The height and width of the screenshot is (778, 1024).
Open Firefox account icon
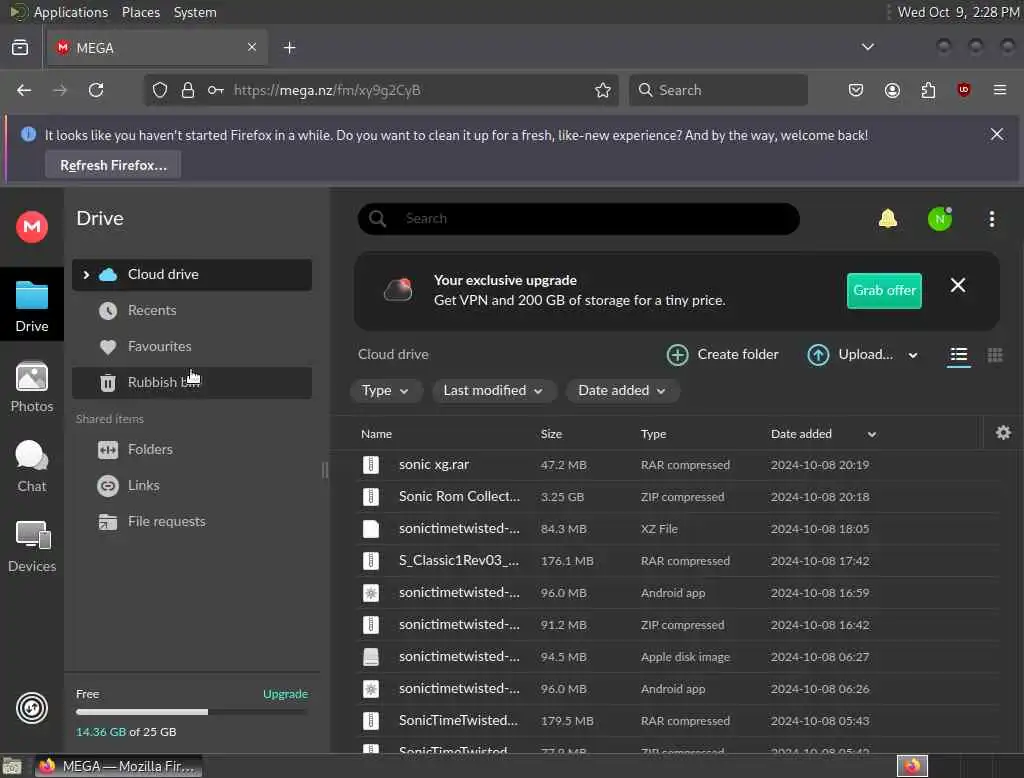coord(892,90)
